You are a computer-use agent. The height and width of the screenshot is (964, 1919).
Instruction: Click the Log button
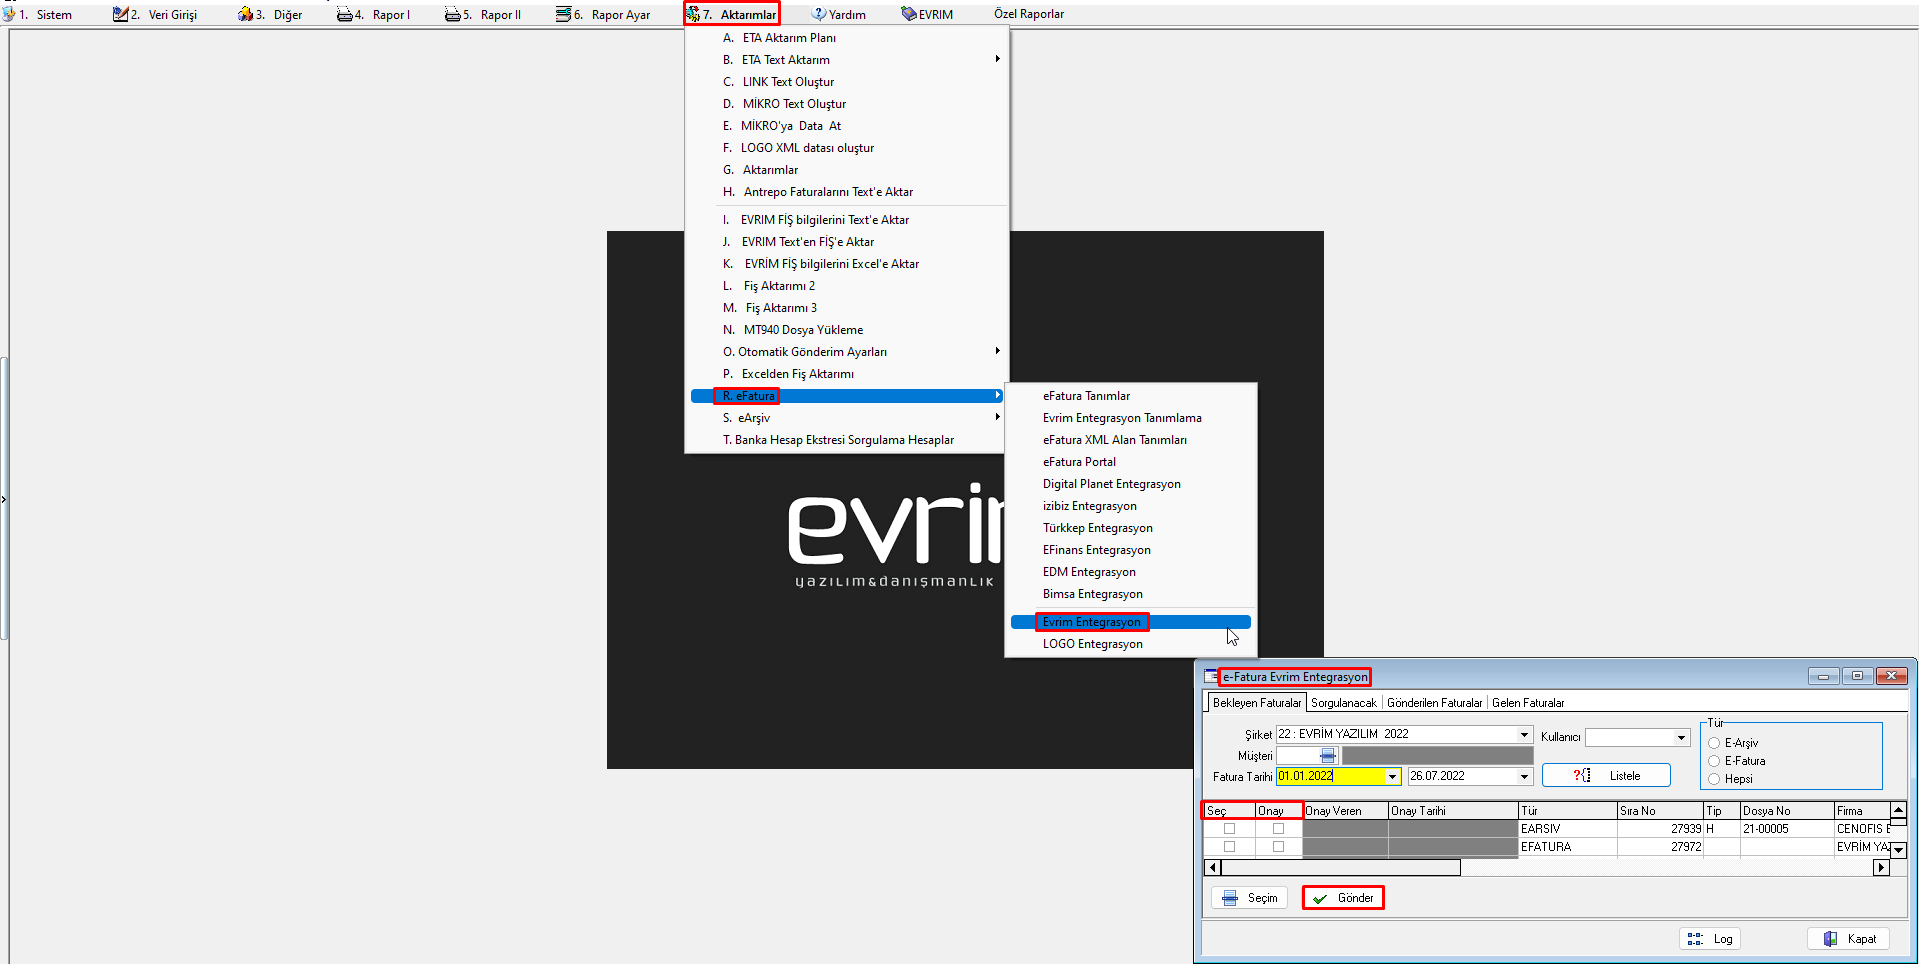(1710, 939)
